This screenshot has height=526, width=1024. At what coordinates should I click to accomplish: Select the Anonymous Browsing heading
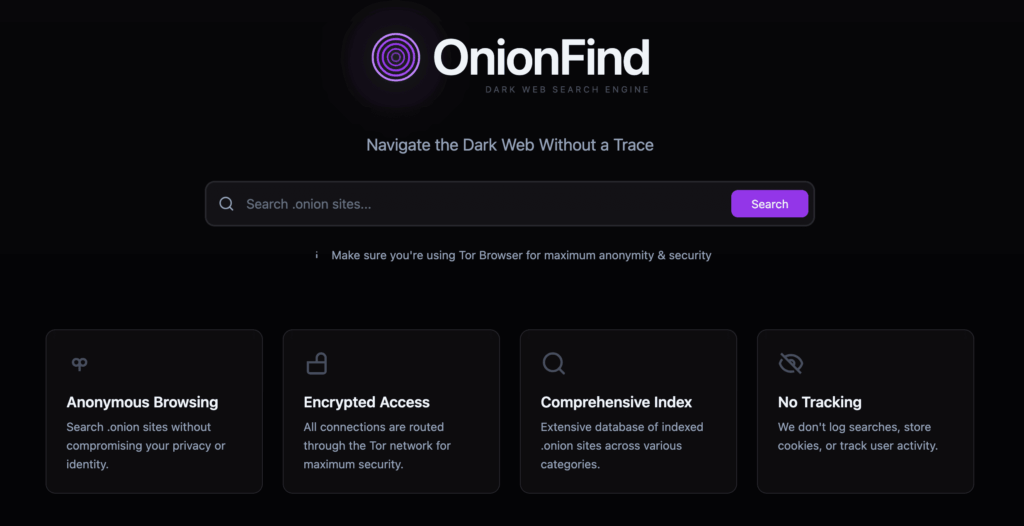point(142,402)
